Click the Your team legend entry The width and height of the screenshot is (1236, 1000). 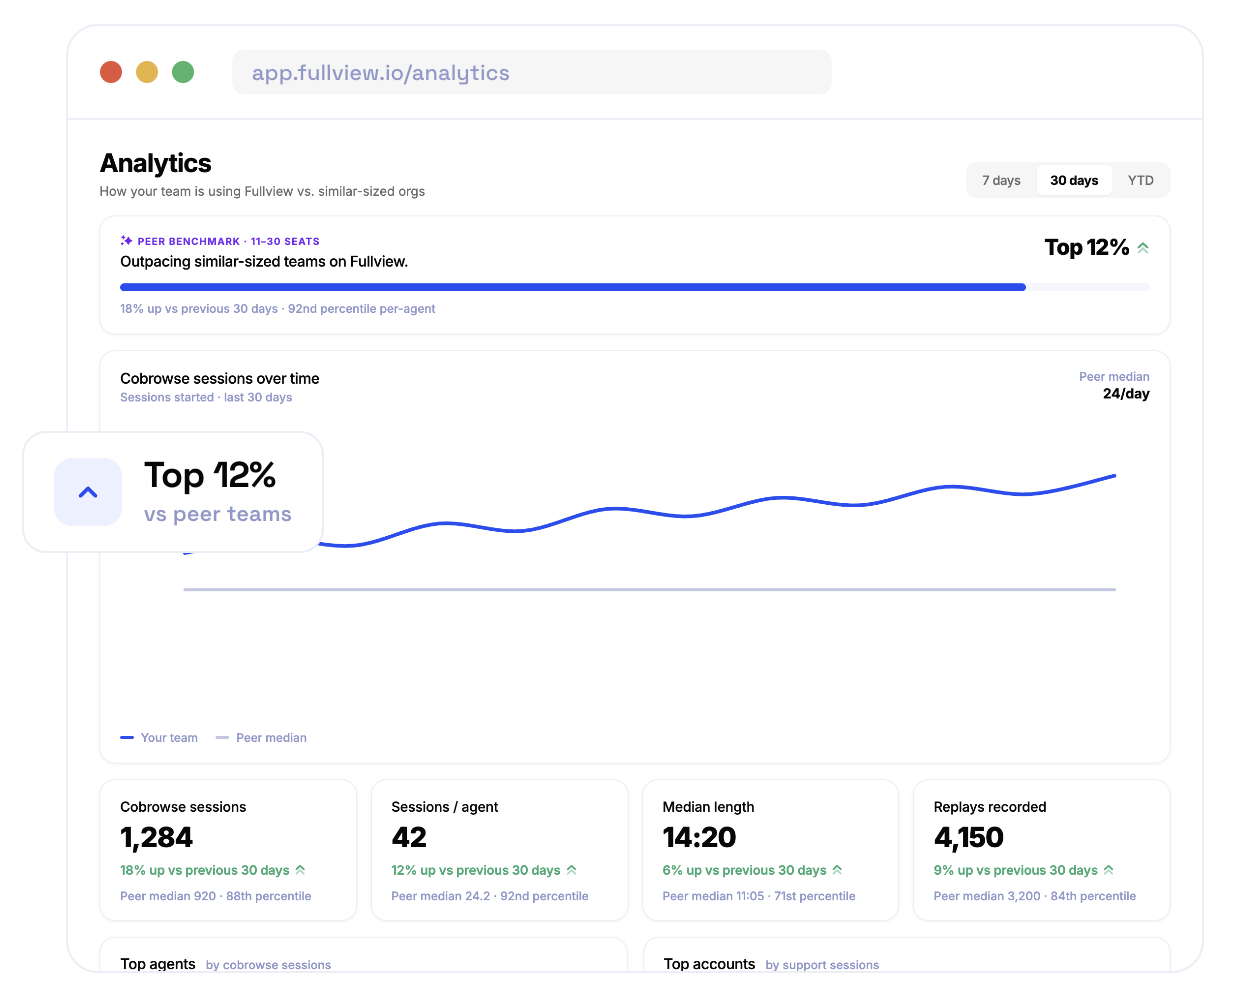159,738
